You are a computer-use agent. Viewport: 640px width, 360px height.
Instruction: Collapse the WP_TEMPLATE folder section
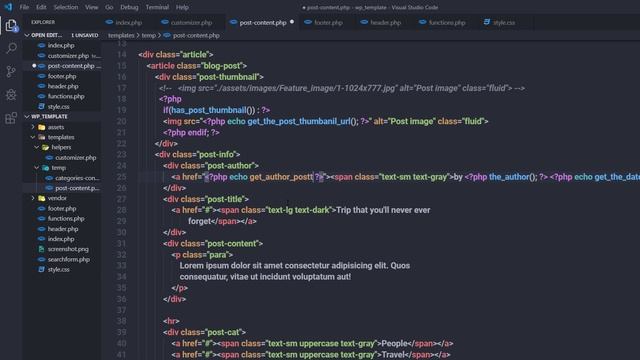(x=27, y=117)
